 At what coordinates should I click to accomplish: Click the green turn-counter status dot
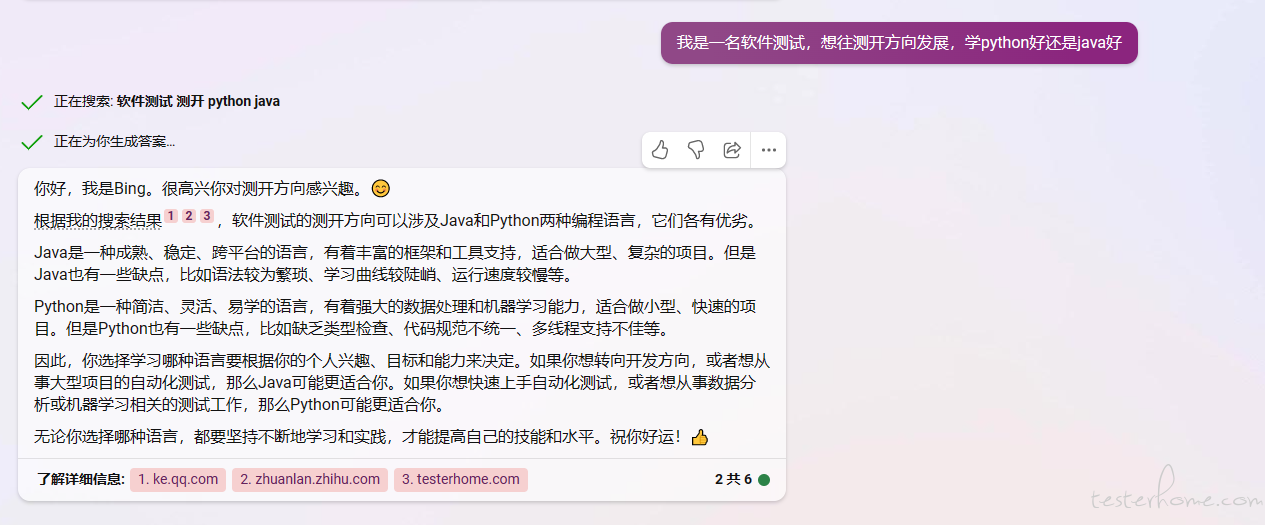[764, 480]
